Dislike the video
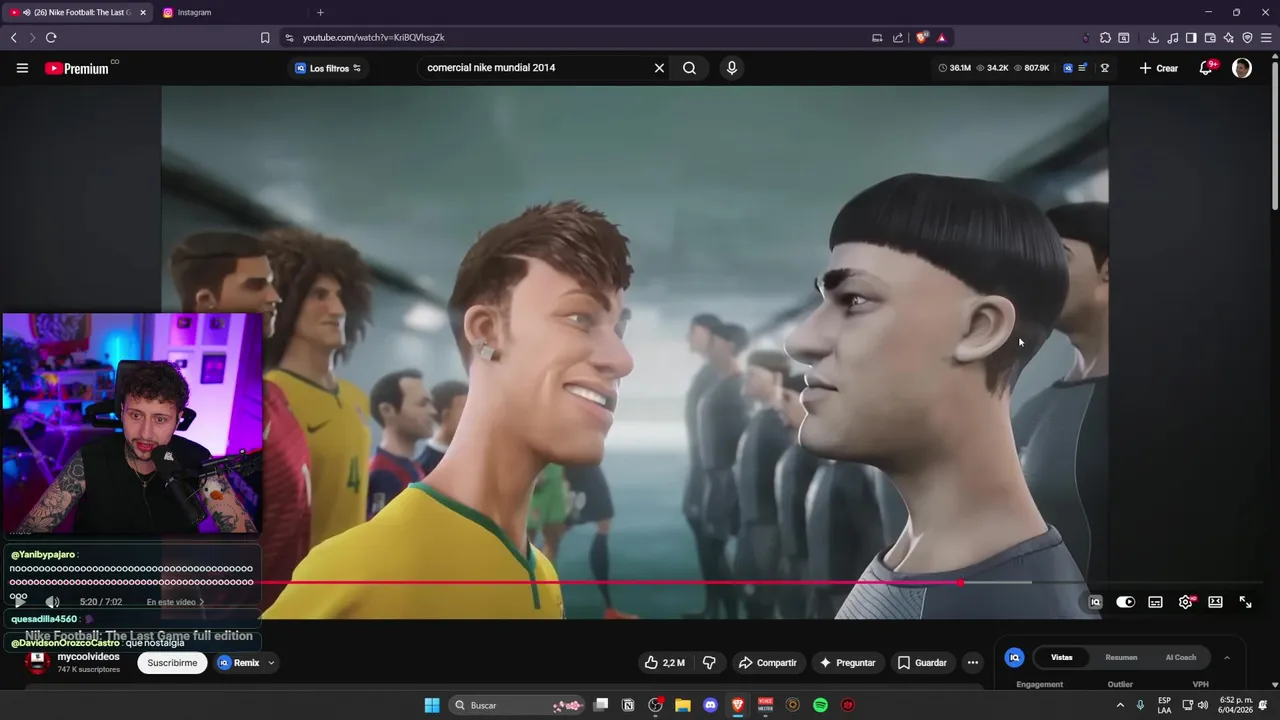Viewport: 1280px width, 720px height. [x=709, y=663]
